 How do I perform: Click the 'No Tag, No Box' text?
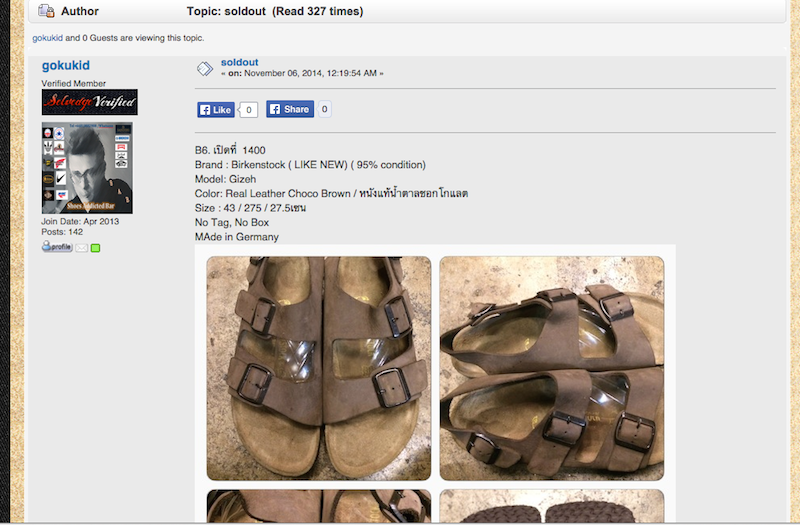click(232, 222)
